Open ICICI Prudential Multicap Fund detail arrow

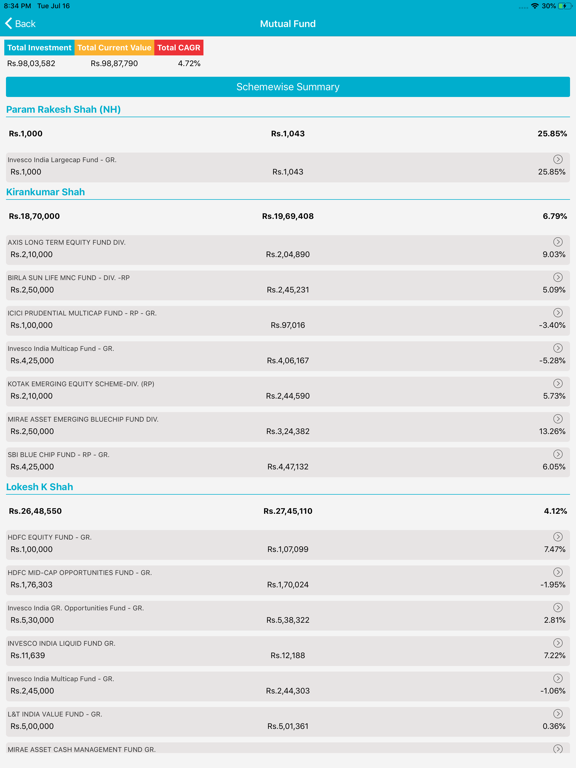pos(557,312)
